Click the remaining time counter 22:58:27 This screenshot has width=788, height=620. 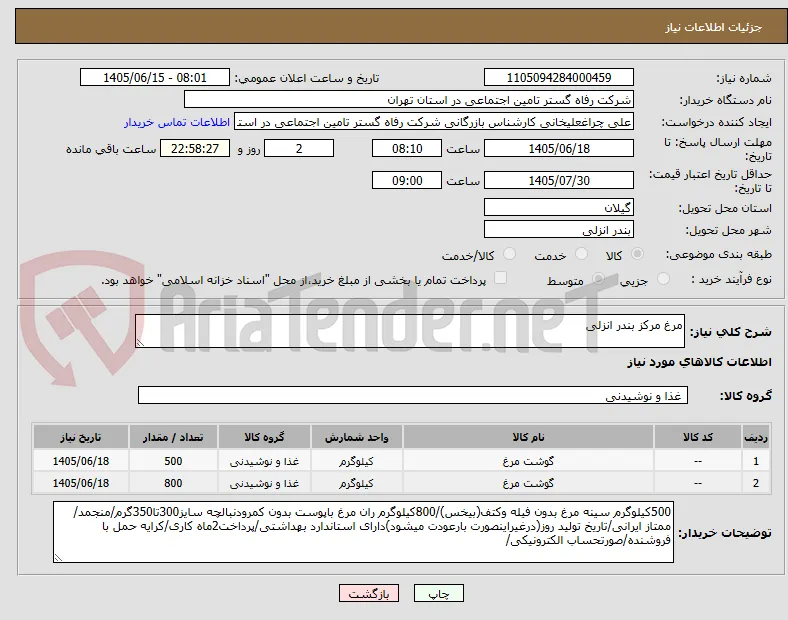pyautogui.click(x=195, y=148)
